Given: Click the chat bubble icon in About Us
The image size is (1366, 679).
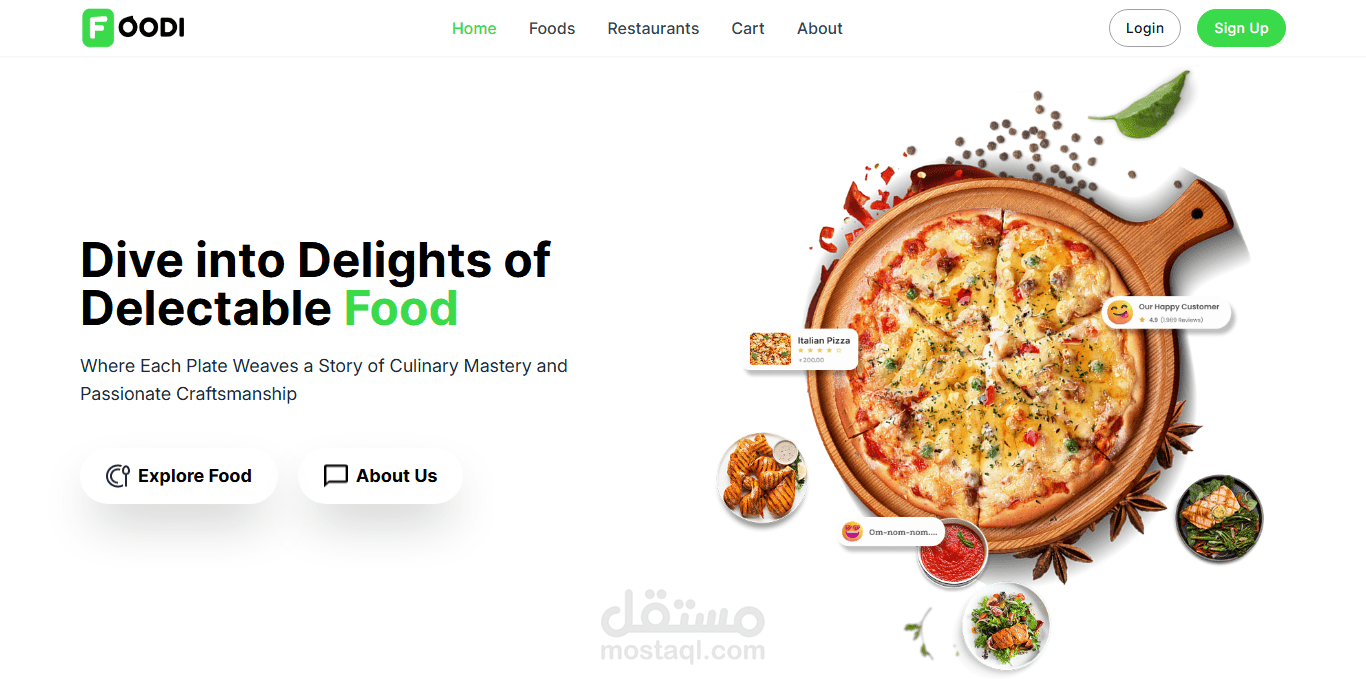Looking at the screenshot, I should pos(336,476).
